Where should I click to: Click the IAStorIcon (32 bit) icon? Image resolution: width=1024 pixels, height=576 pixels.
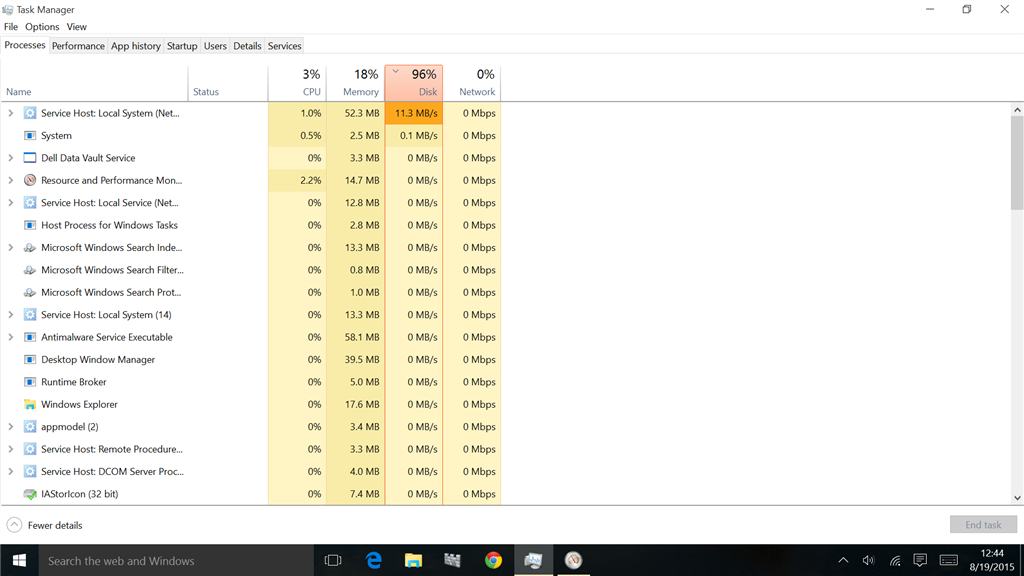tap(30, 494)
